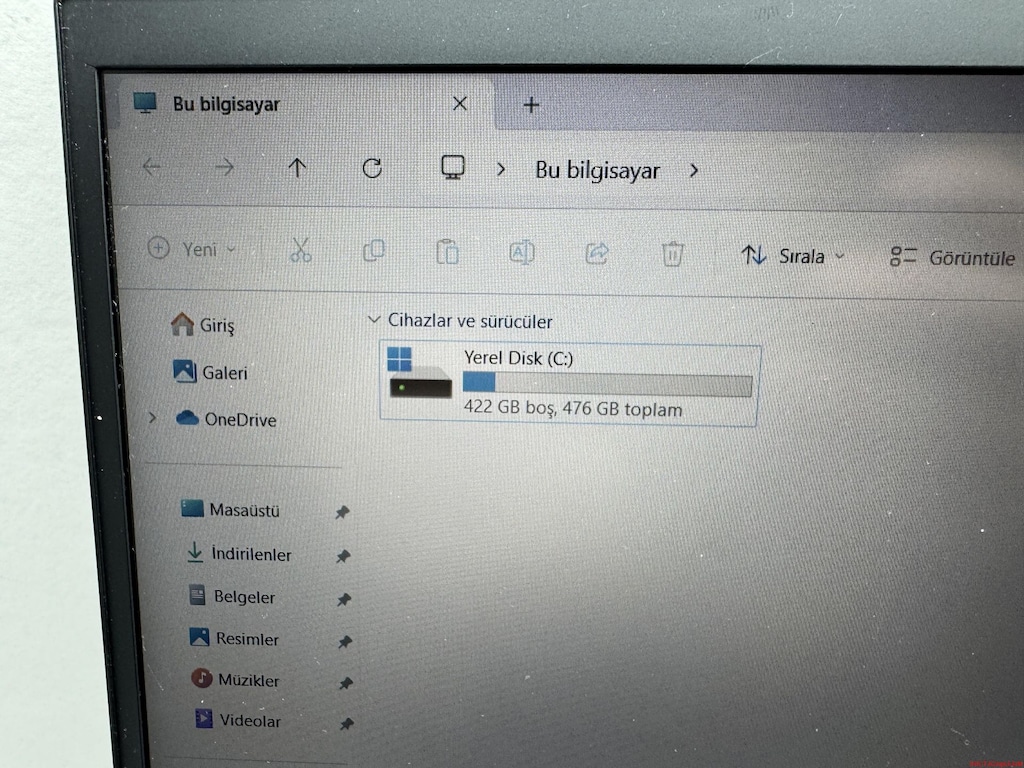Screen dimensions: 1024x768
Task: Select the Yerel Disk (C:) drive
Action: click(x=569, y=385)
